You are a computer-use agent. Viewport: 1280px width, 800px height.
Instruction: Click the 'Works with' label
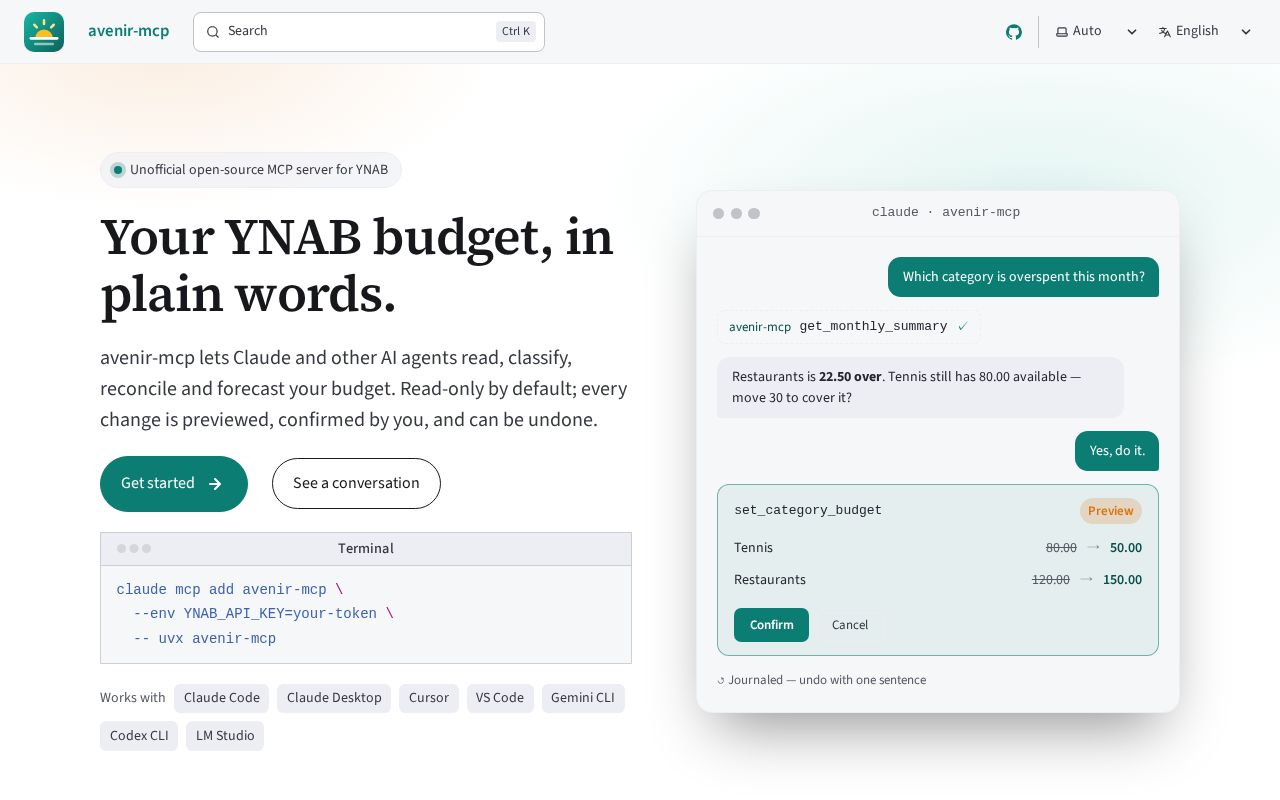point(133,698)
